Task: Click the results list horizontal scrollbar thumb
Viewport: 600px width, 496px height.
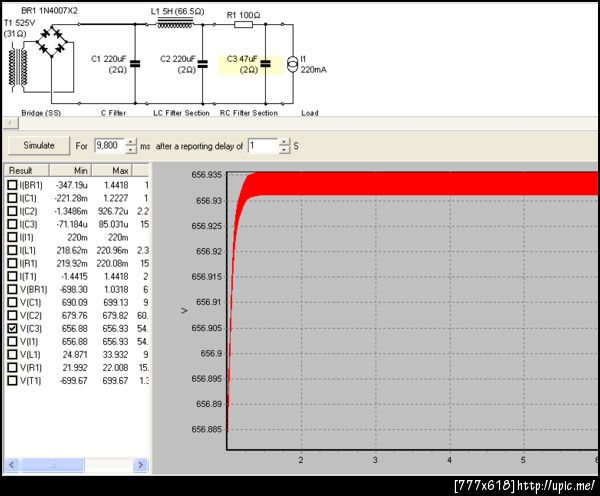Action: (53, 465)
